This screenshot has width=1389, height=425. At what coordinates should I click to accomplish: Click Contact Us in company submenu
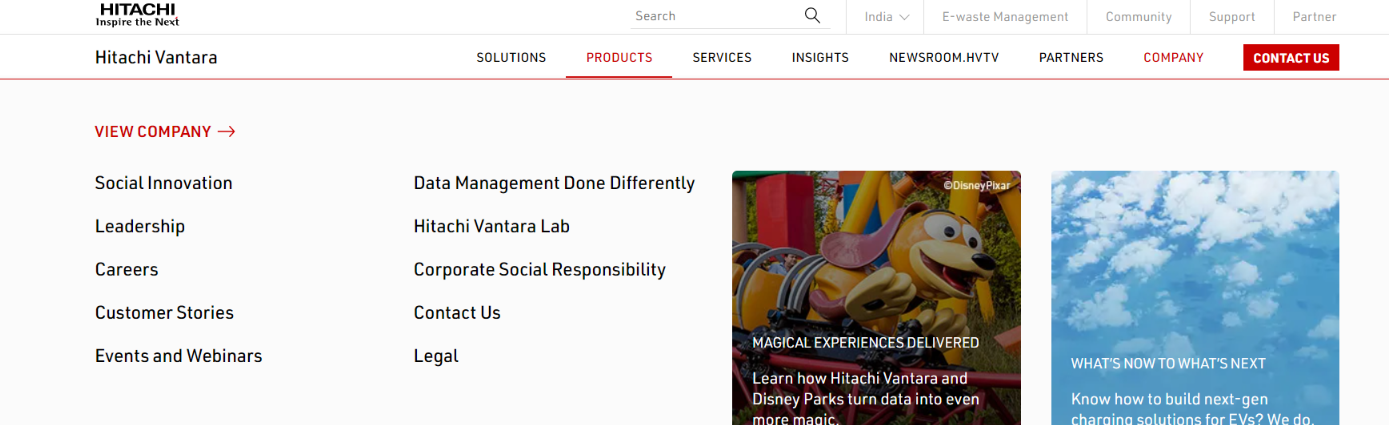click(x=457, y=312)
